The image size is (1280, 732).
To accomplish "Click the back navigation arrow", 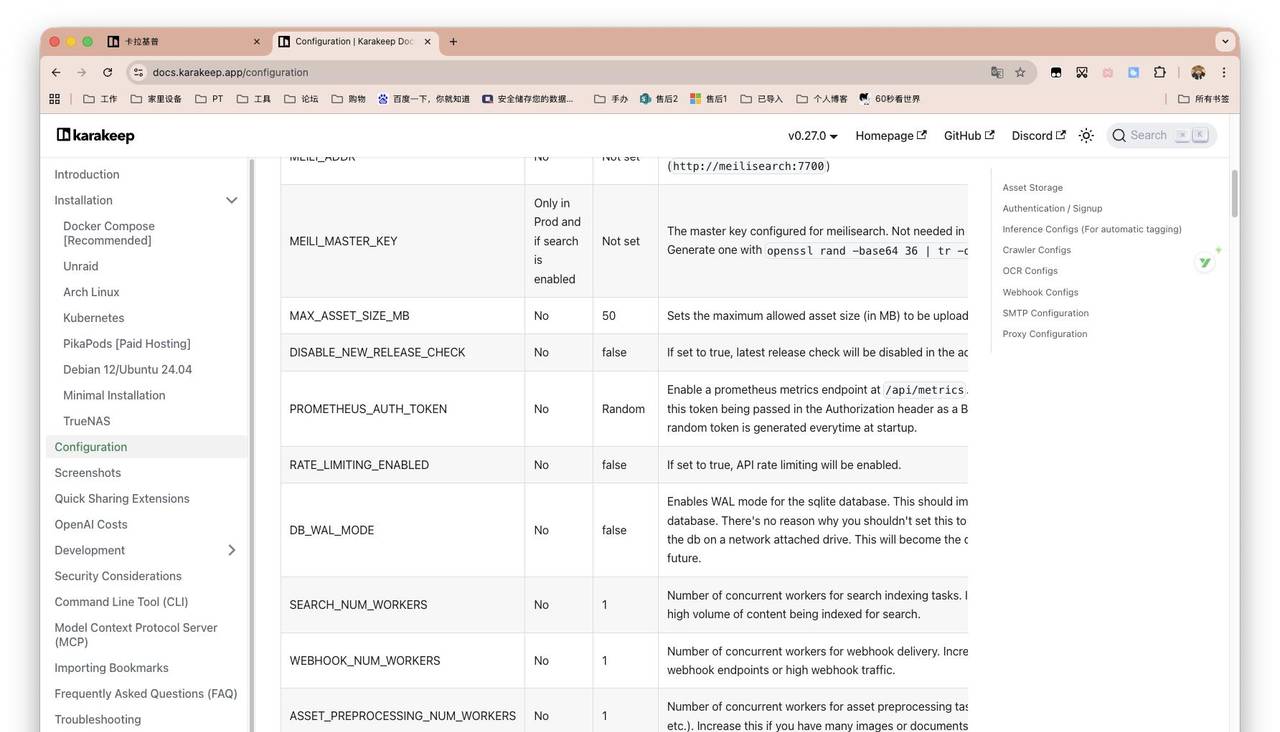I will click(x=56, y=72).
